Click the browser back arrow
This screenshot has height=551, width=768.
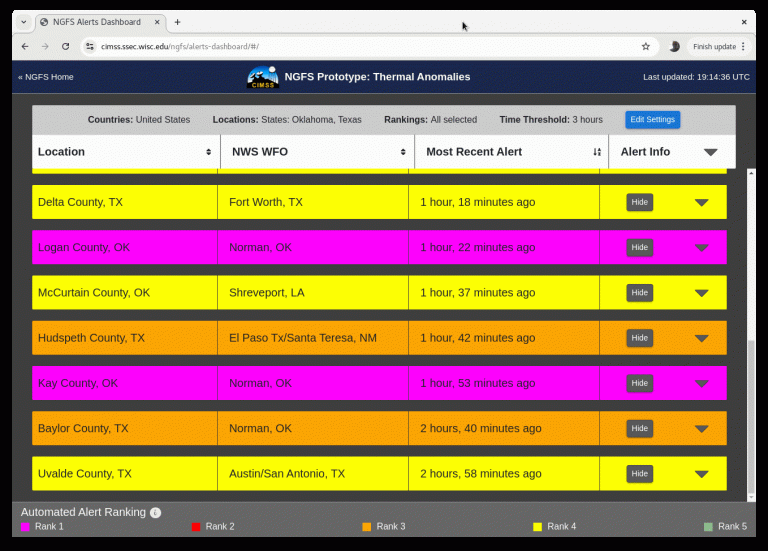point(25,46)
